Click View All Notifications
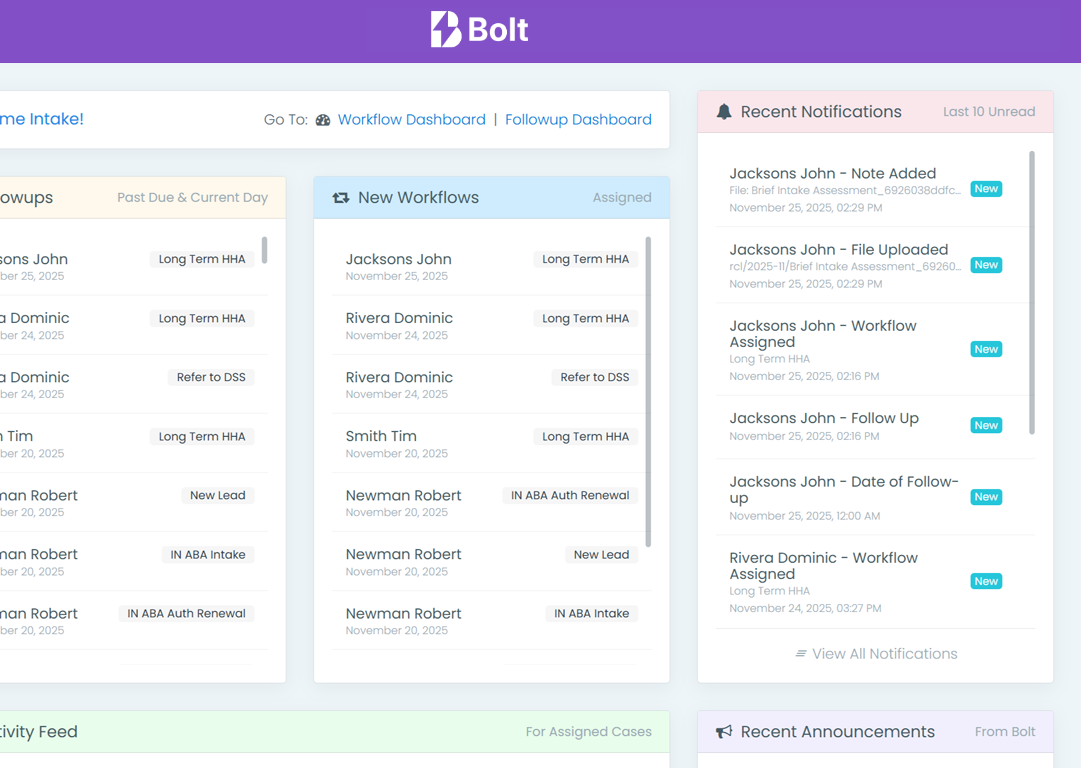This screenshot has width=1081, height=768. [885, 654]
